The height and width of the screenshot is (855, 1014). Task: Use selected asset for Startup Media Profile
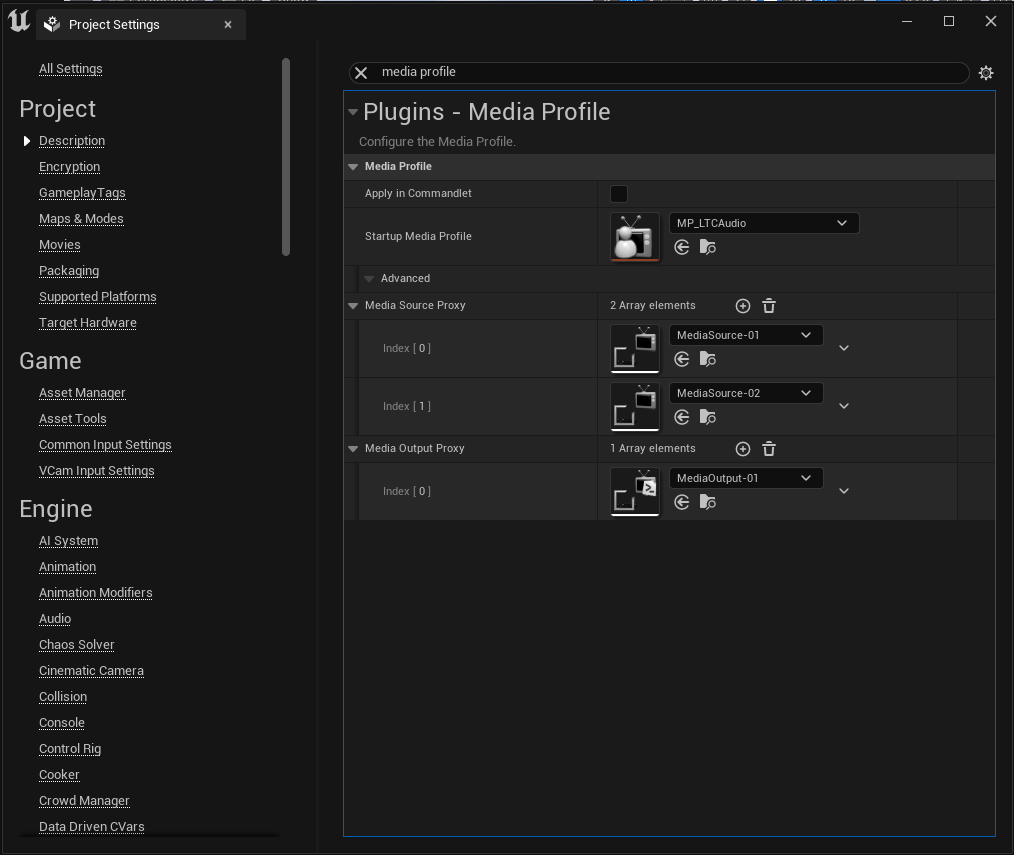[682, 247]
